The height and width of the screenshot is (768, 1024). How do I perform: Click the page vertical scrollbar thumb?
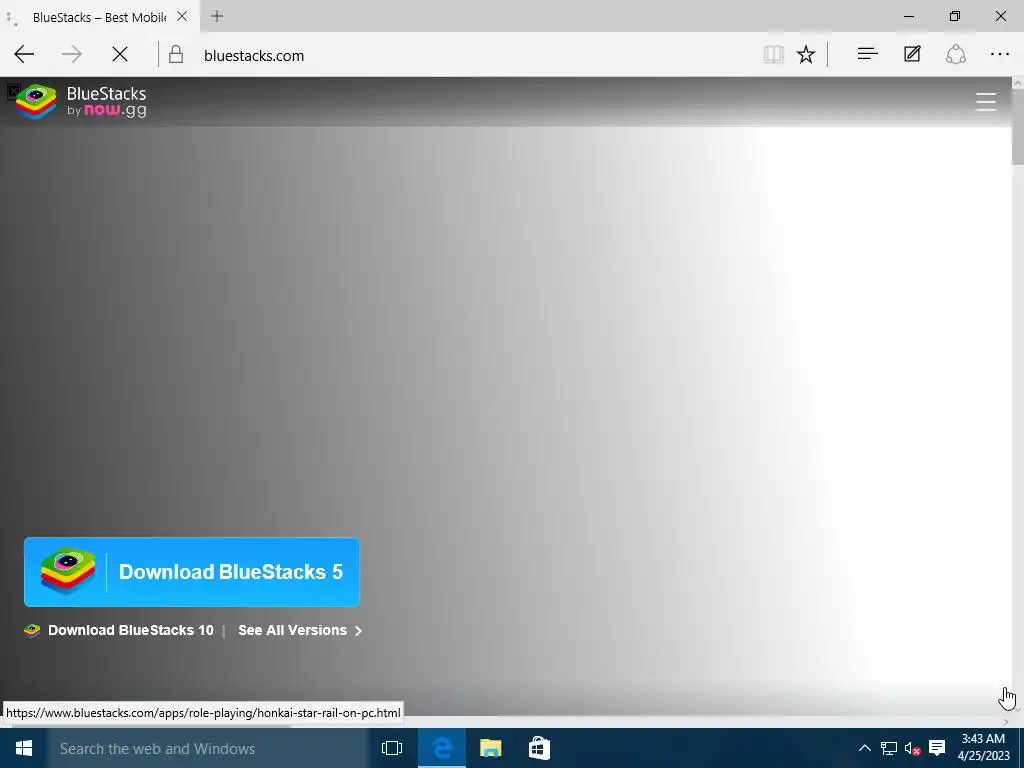[1017, 127]
